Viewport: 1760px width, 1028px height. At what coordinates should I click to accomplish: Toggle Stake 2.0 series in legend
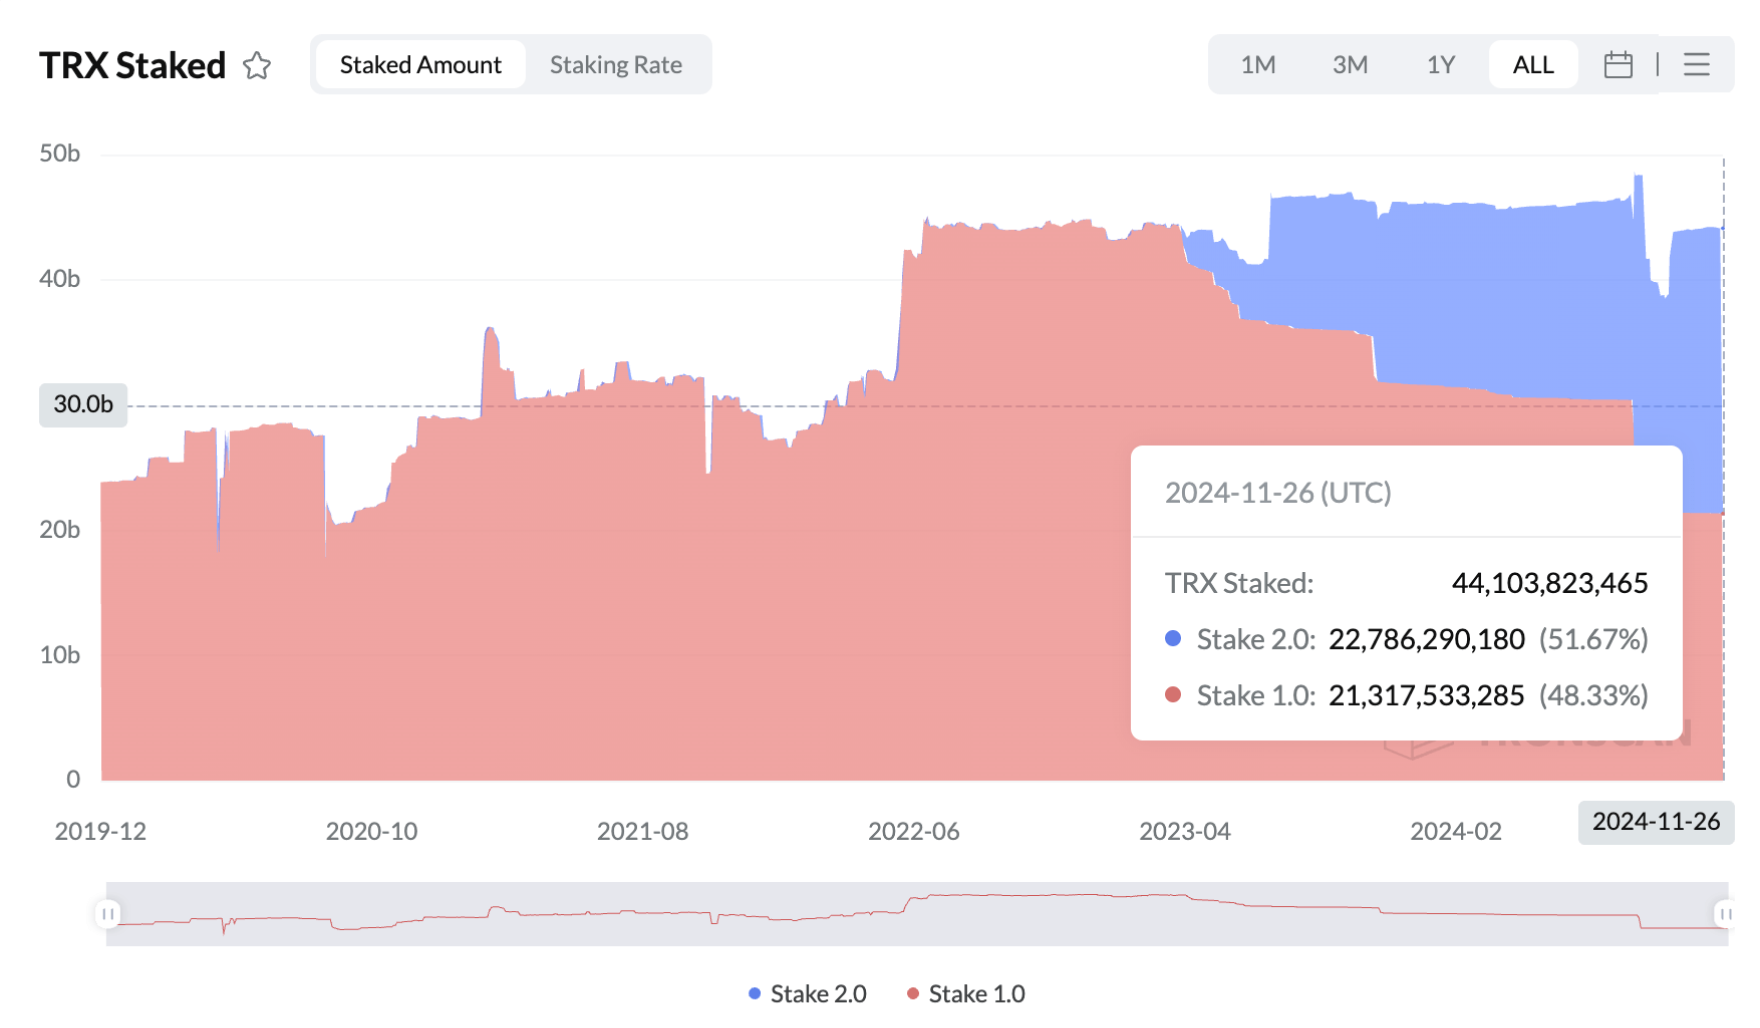coord(808,994)
